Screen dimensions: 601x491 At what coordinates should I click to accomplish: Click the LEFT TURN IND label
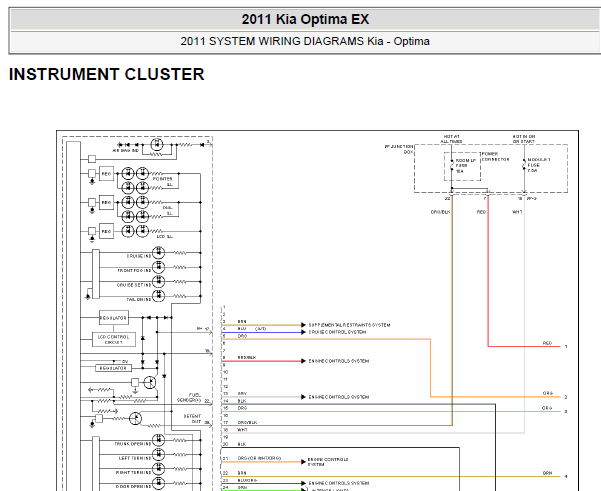pyautogui.click(x=135, y=458)
